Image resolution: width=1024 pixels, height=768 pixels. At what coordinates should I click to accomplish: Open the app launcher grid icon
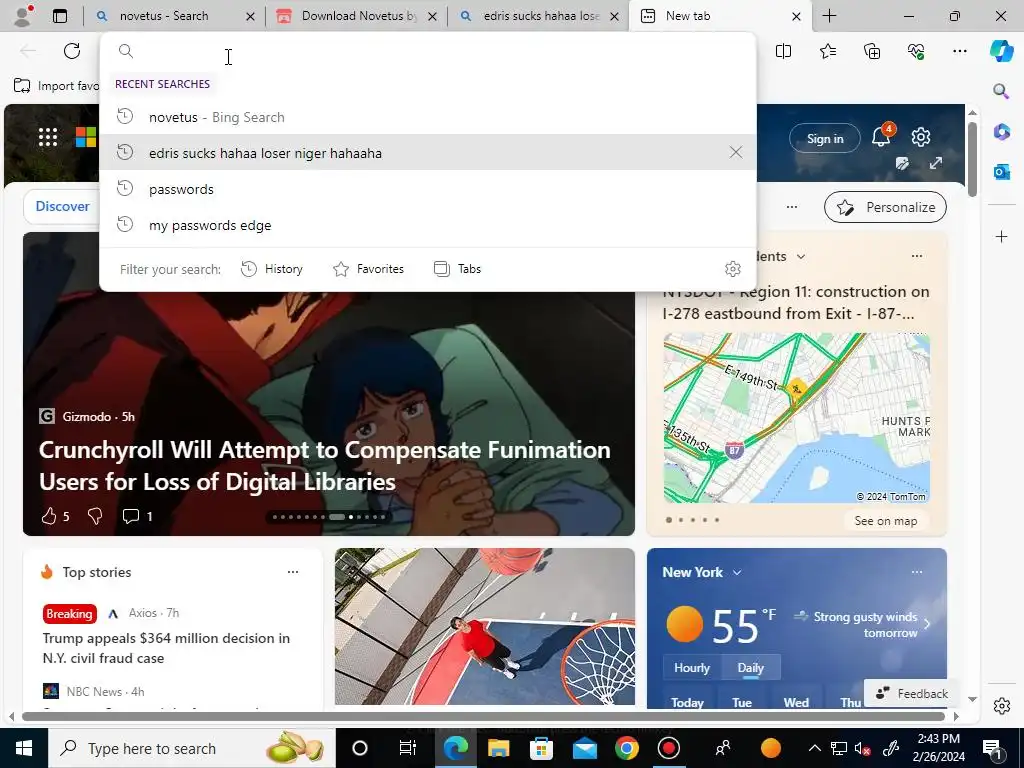point(48,137)
